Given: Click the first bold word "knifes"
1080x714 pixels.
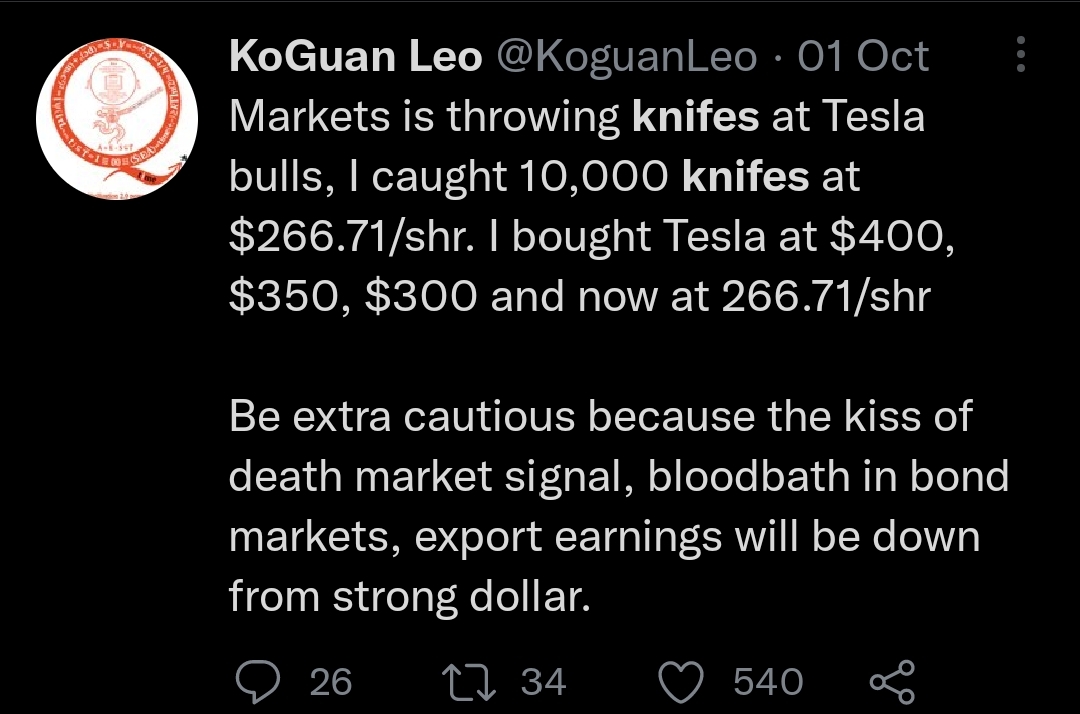Looking at the screenshot, I should pyautogui.click(x=696, y=117).
